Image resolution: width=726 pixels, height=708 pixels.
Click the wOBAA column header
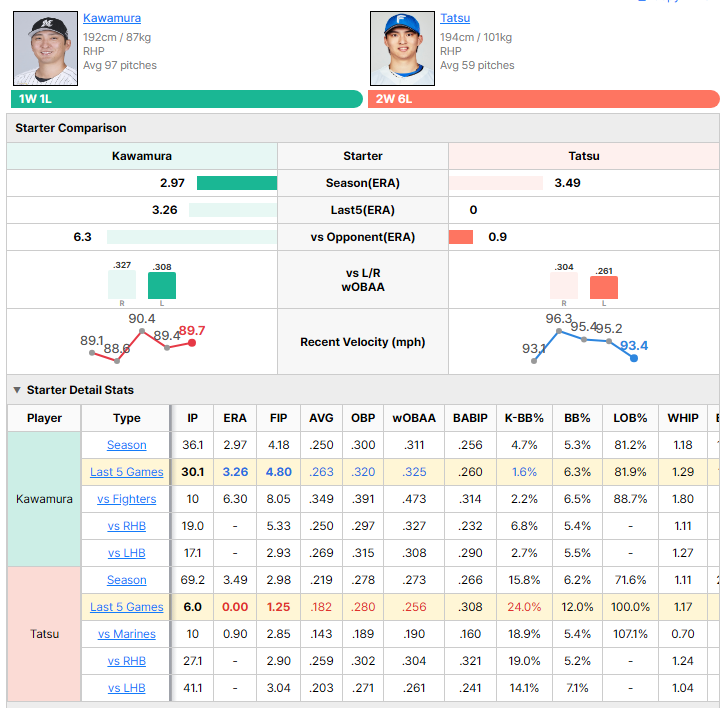point(414,418)
